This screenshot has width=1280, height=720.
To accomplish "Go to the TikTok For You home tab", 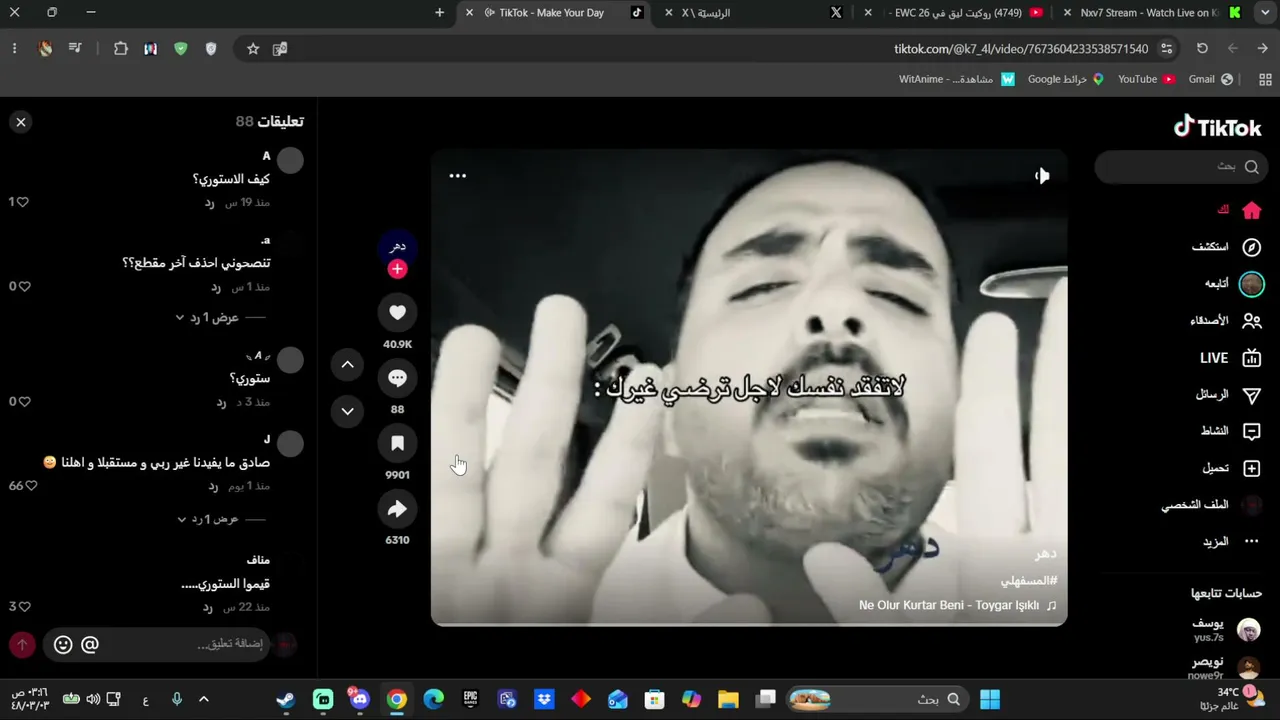I will click(x=1238, y=210).
